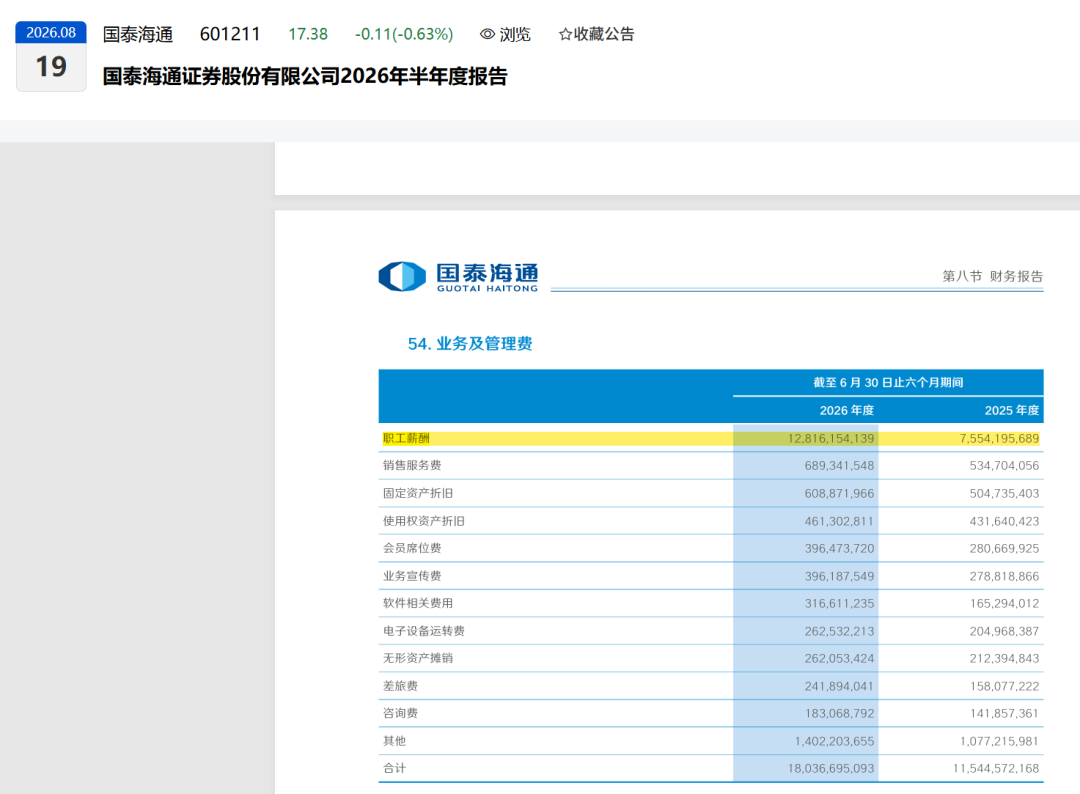Click the stock code 601211
The height and width of the screenshot is (794, 1080).
[230, 34]
